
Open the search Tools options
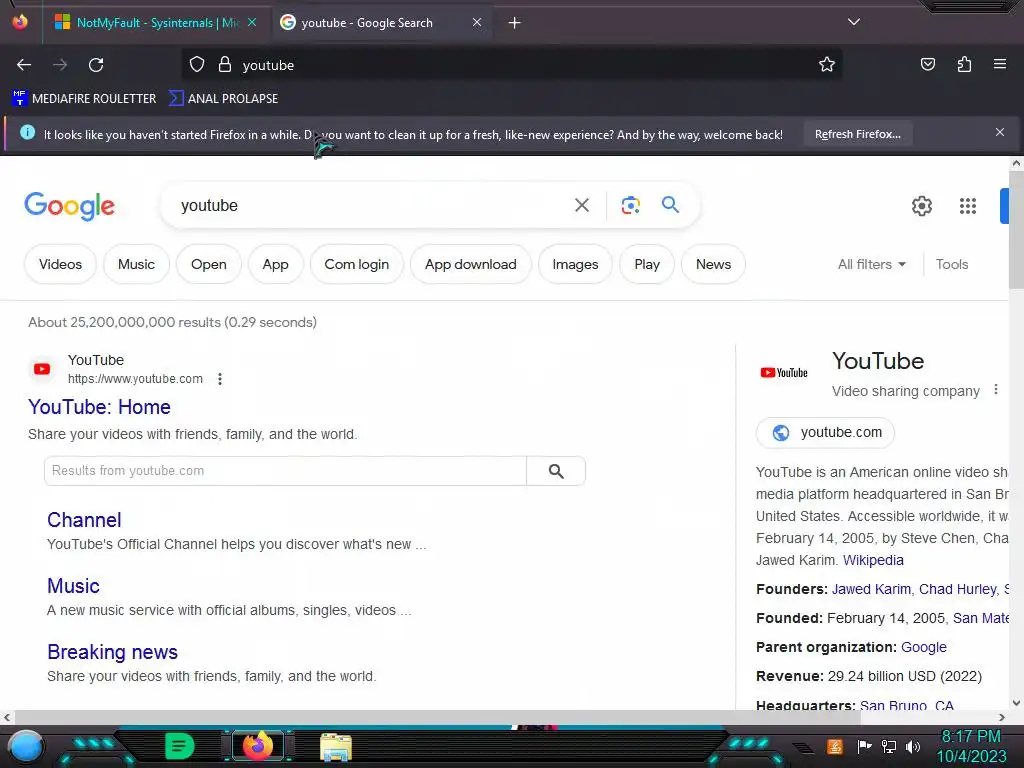(x=952, y=264)
